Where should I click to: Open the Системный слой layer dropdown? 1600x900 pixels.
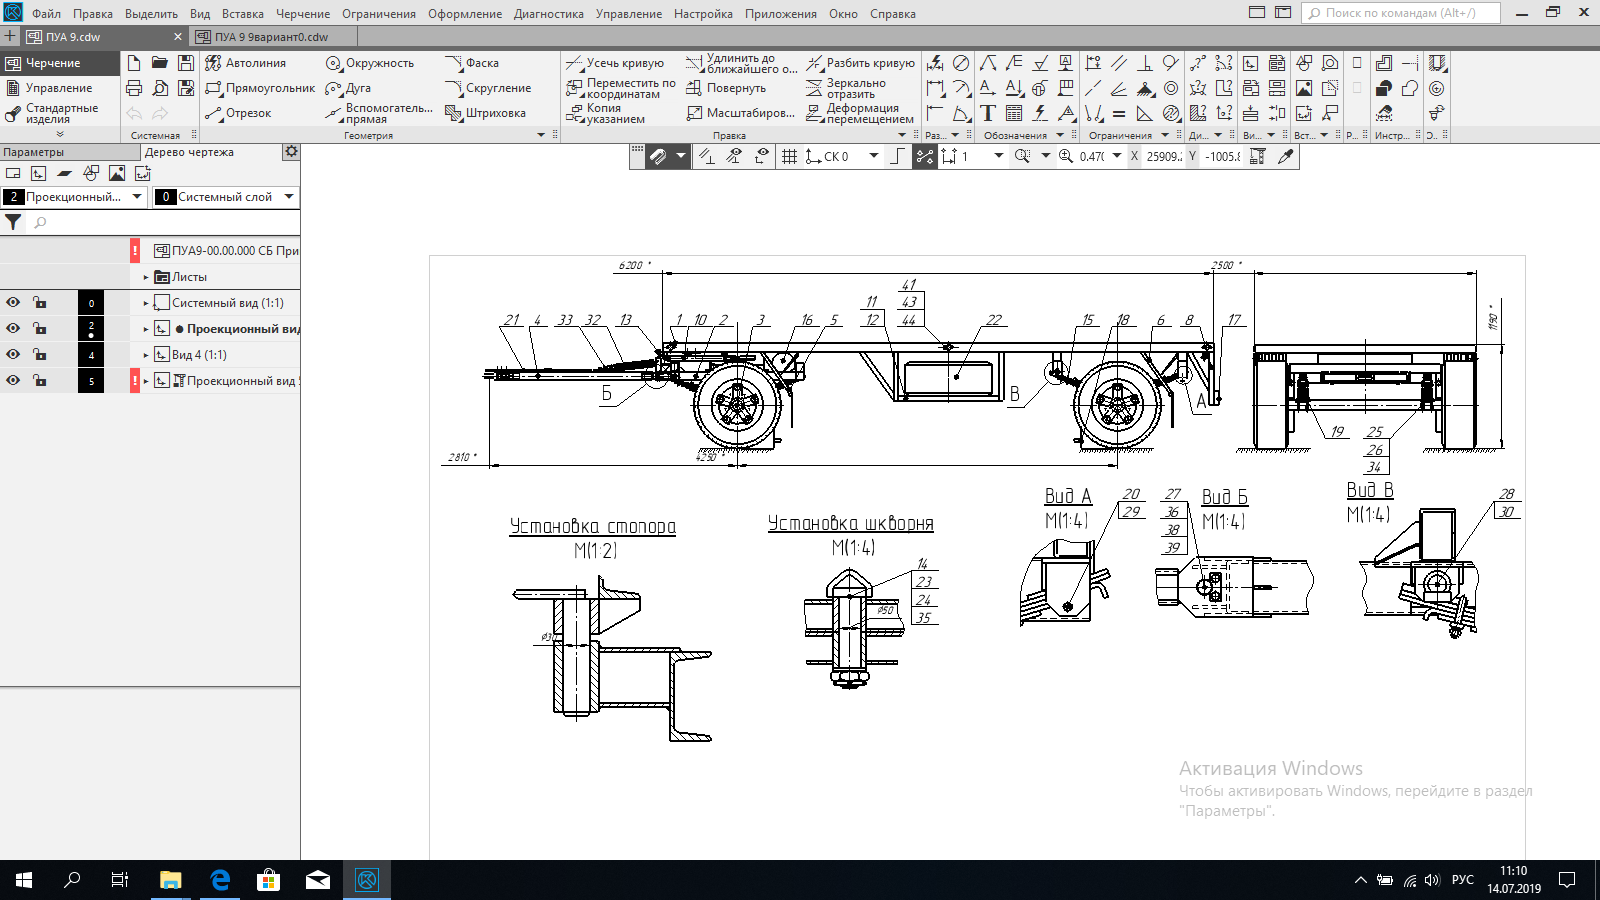(x=289, y=197)
